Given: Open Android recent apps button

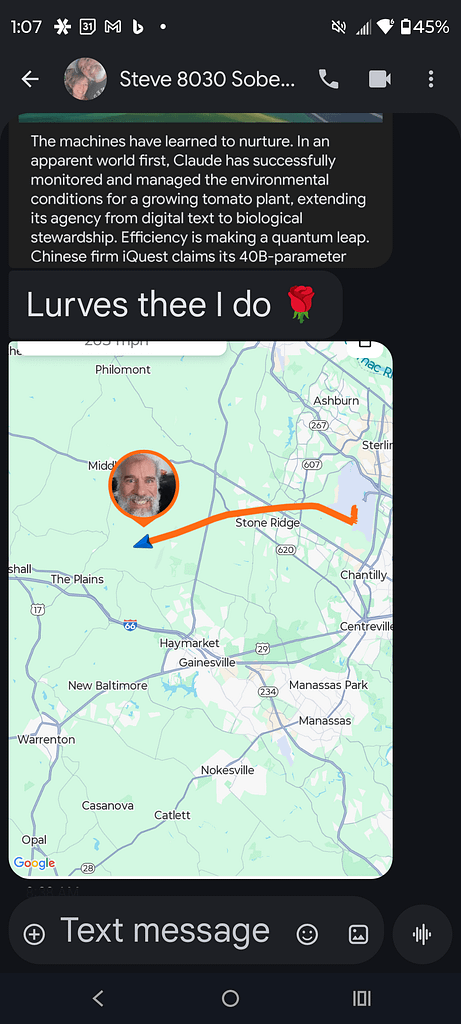Looking at the screenshot, I should 362,998.
